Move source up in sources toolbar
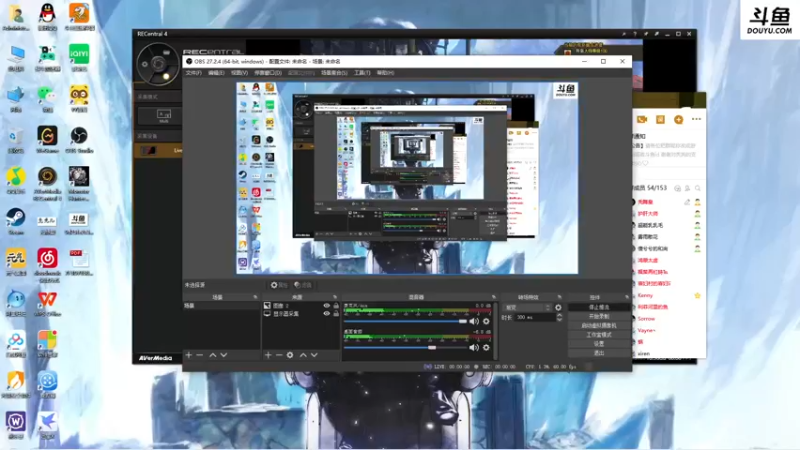The width and height of the screenshot is (800, 450). pos(303,355)
